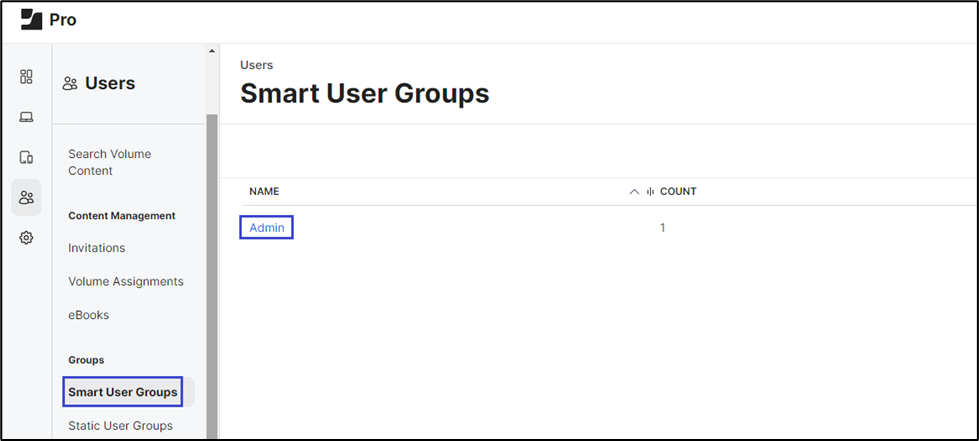
Task: Go to Invitations in the sidebar
Action: [96, 248]
